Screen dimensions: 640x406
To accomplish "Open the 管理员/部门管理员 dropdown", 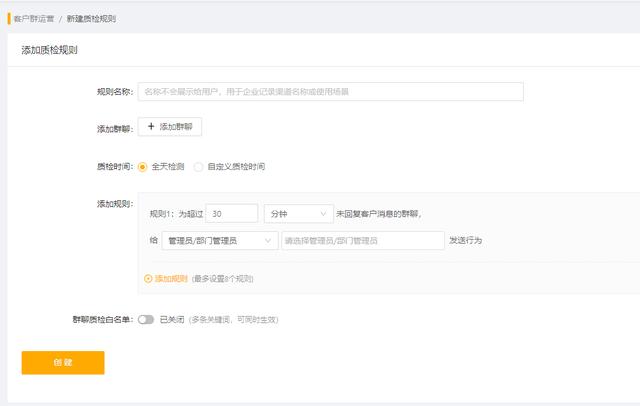I will (x=220, y=240).
